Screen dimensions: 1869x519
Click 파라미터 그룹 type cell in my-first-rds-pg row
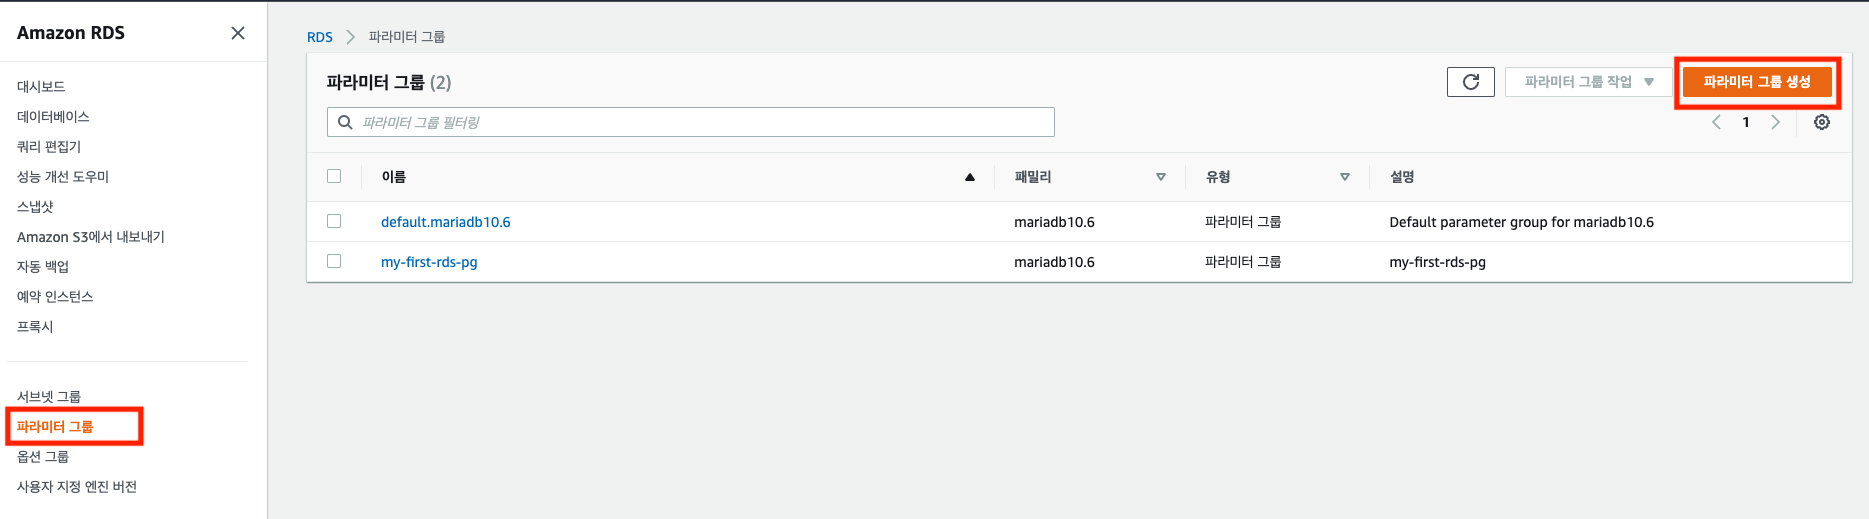[x=1243, y=262]
